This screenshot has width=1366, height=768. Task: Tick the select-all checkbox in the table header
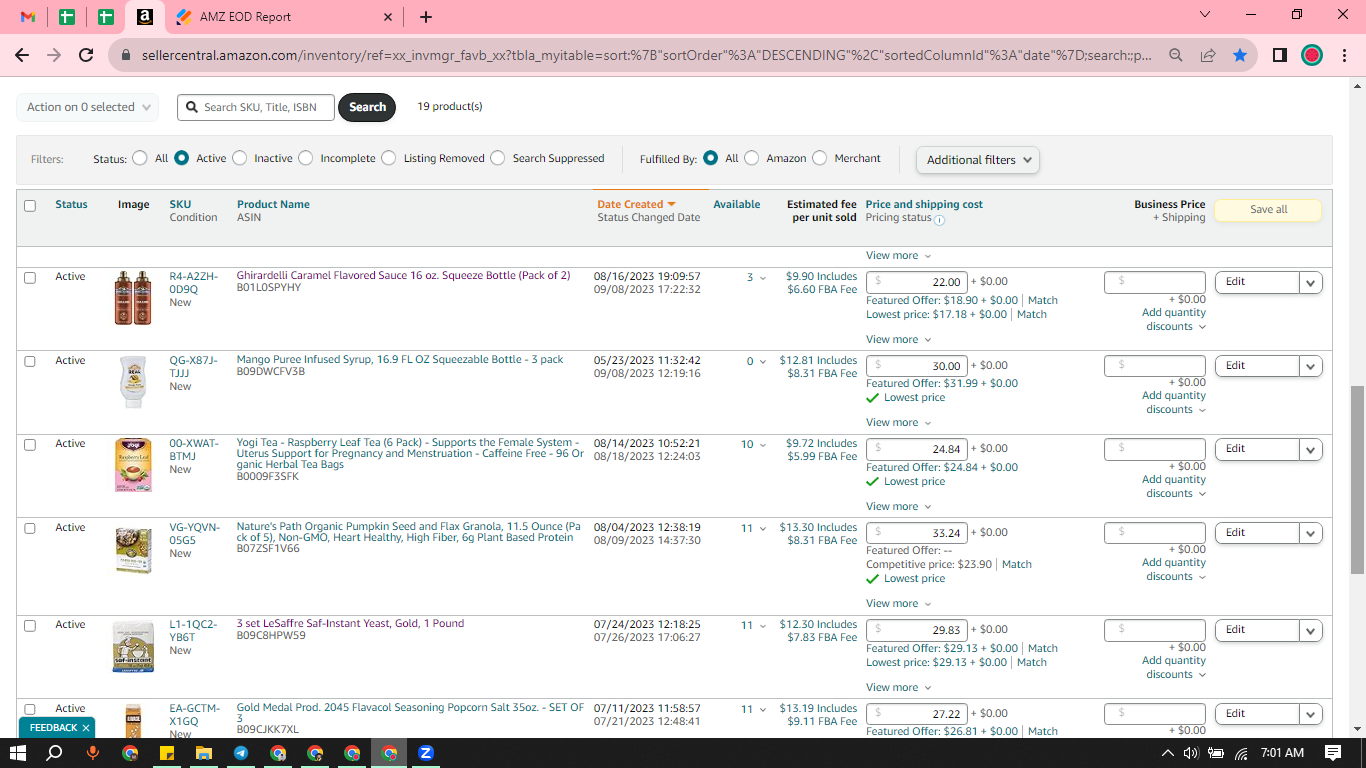[30, 206]
